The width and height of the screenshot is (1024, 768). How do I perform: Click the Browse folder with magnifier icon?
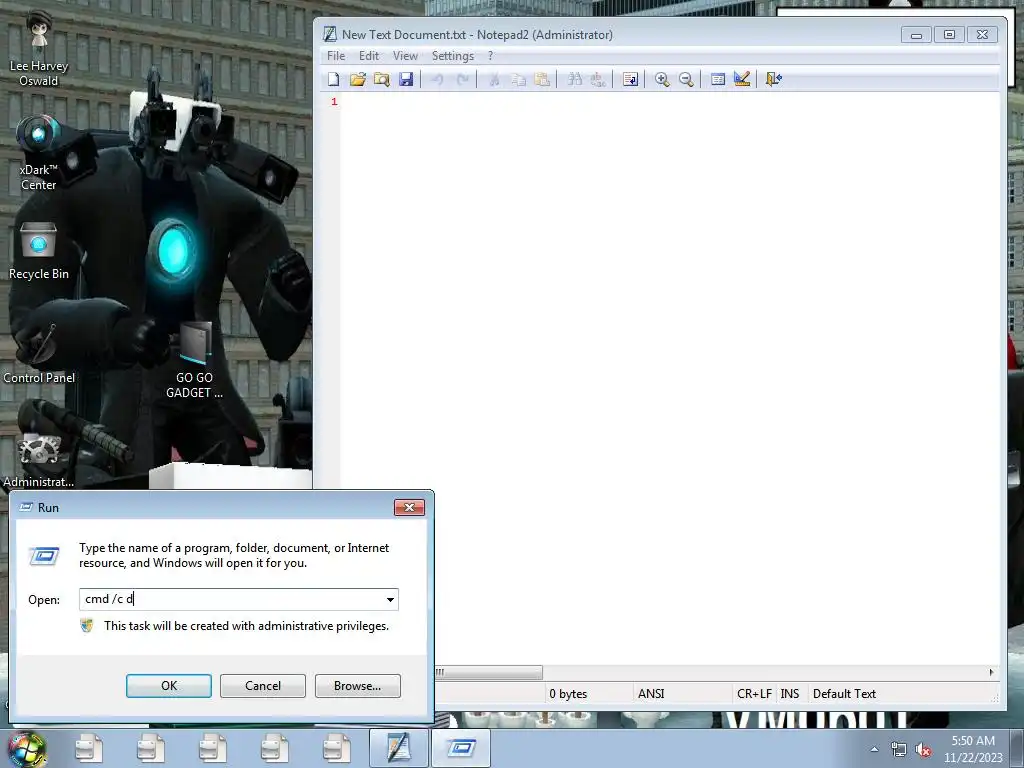pyautogui.click(x=382, y=80)
